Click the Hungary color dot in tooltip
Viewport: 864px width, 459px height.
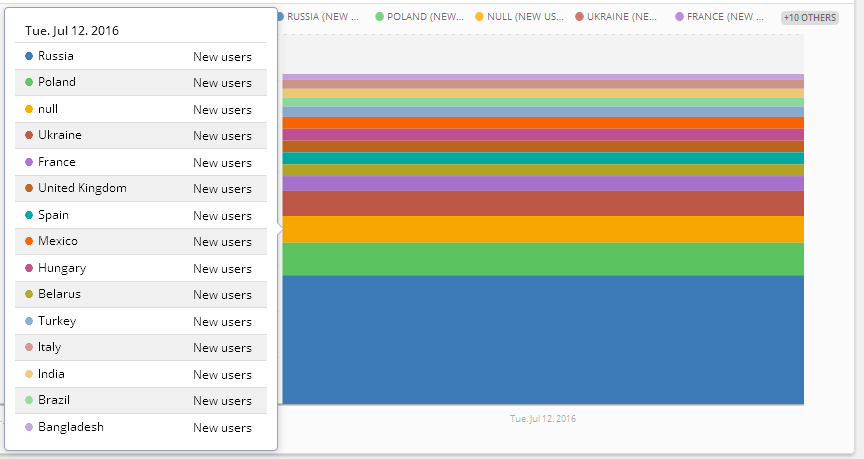pos(29,268)
